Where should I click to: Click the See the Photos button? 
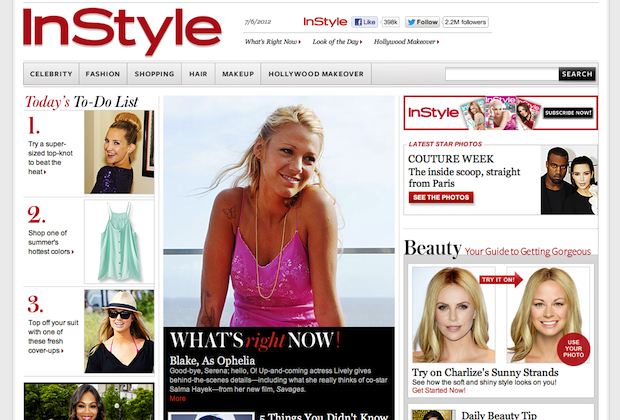pos(441,197)
